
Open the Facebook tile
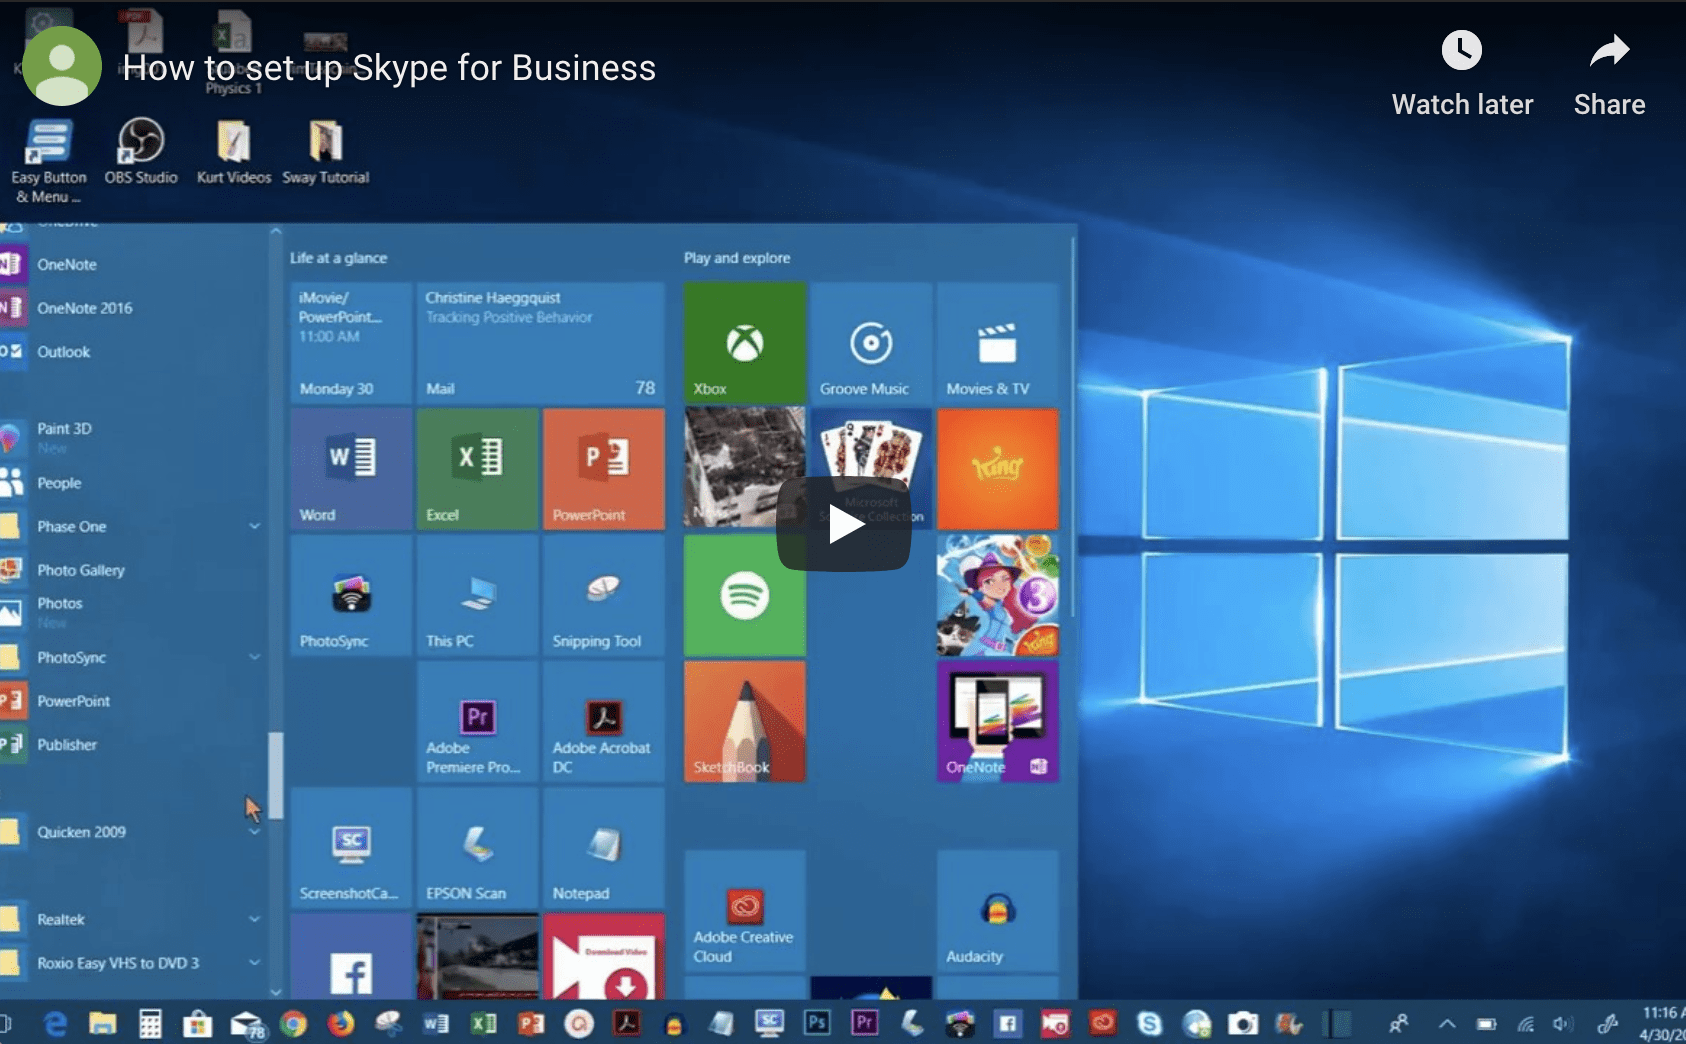click(x=351, y=956)
